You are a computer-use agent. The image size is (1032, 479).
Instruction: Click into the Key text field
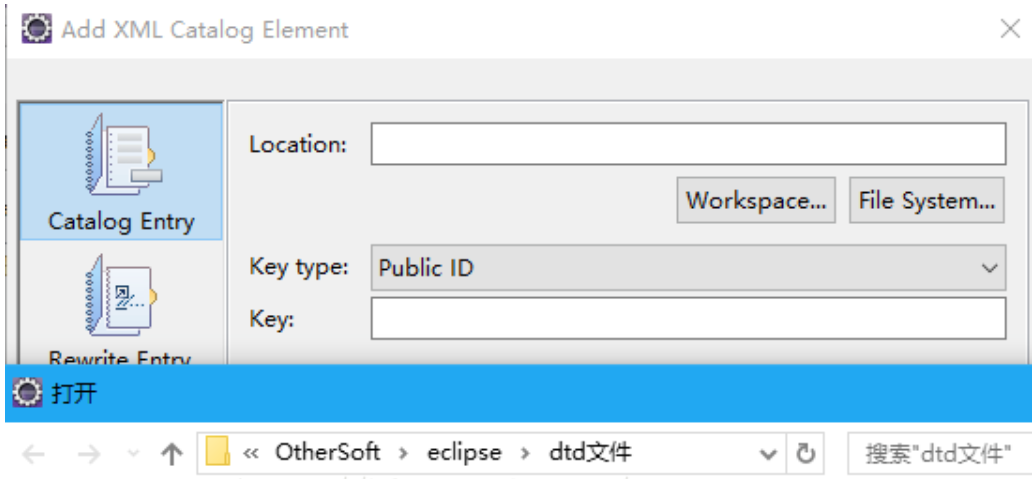click(x=688, y=319)
